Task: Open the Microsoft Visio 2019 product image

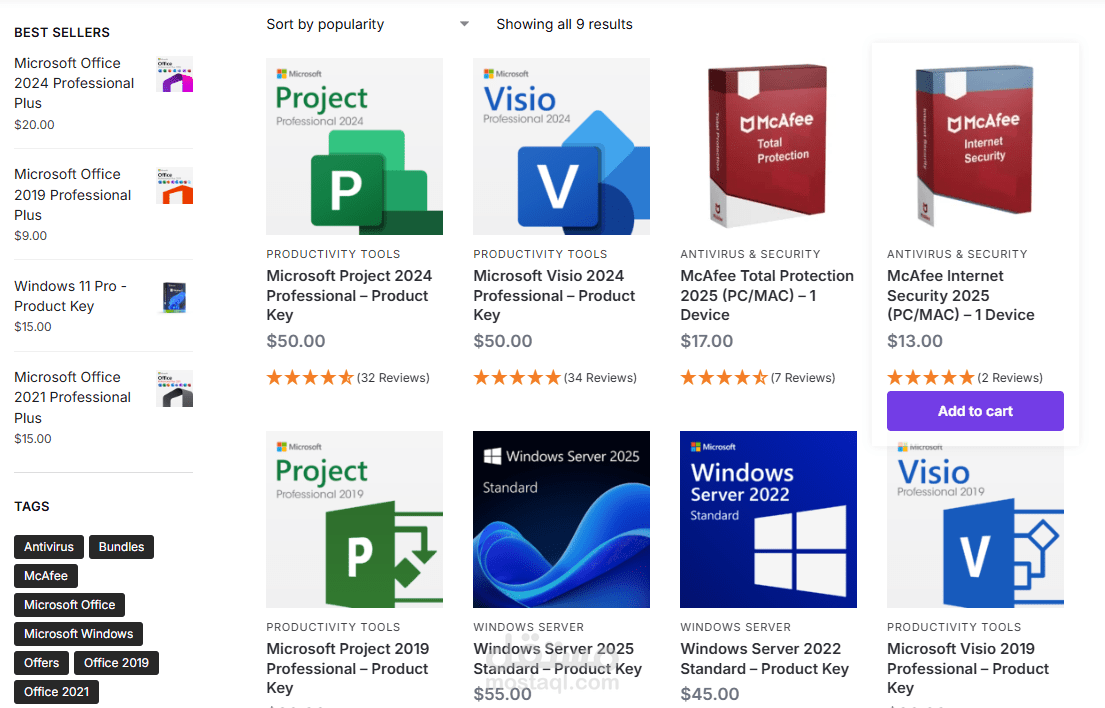Action: click(975, 519)
